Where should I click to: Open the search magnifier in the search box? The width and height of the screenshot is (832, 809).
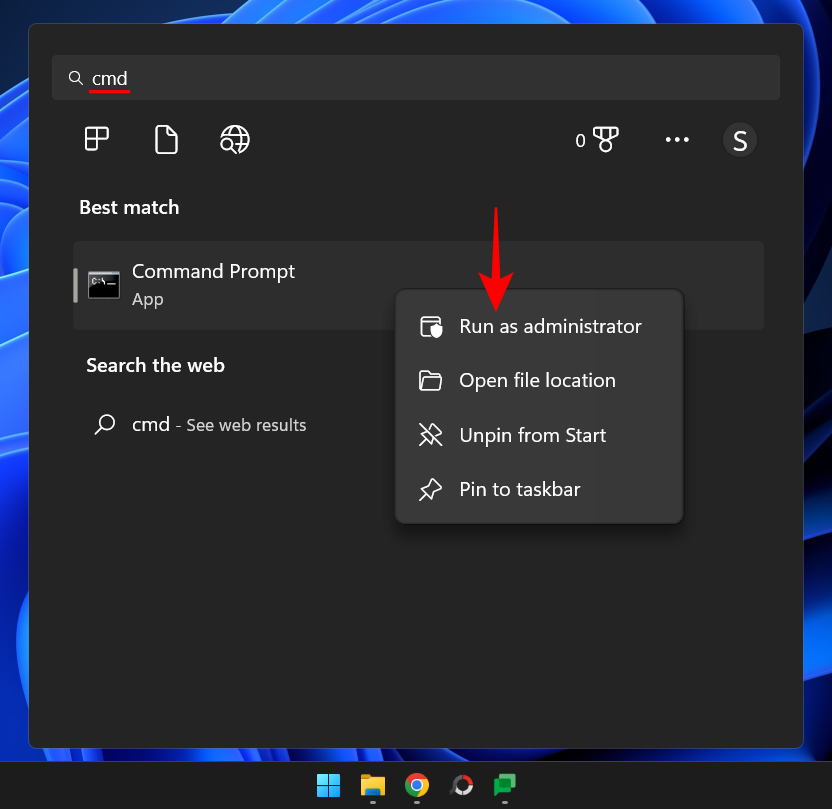75,77
